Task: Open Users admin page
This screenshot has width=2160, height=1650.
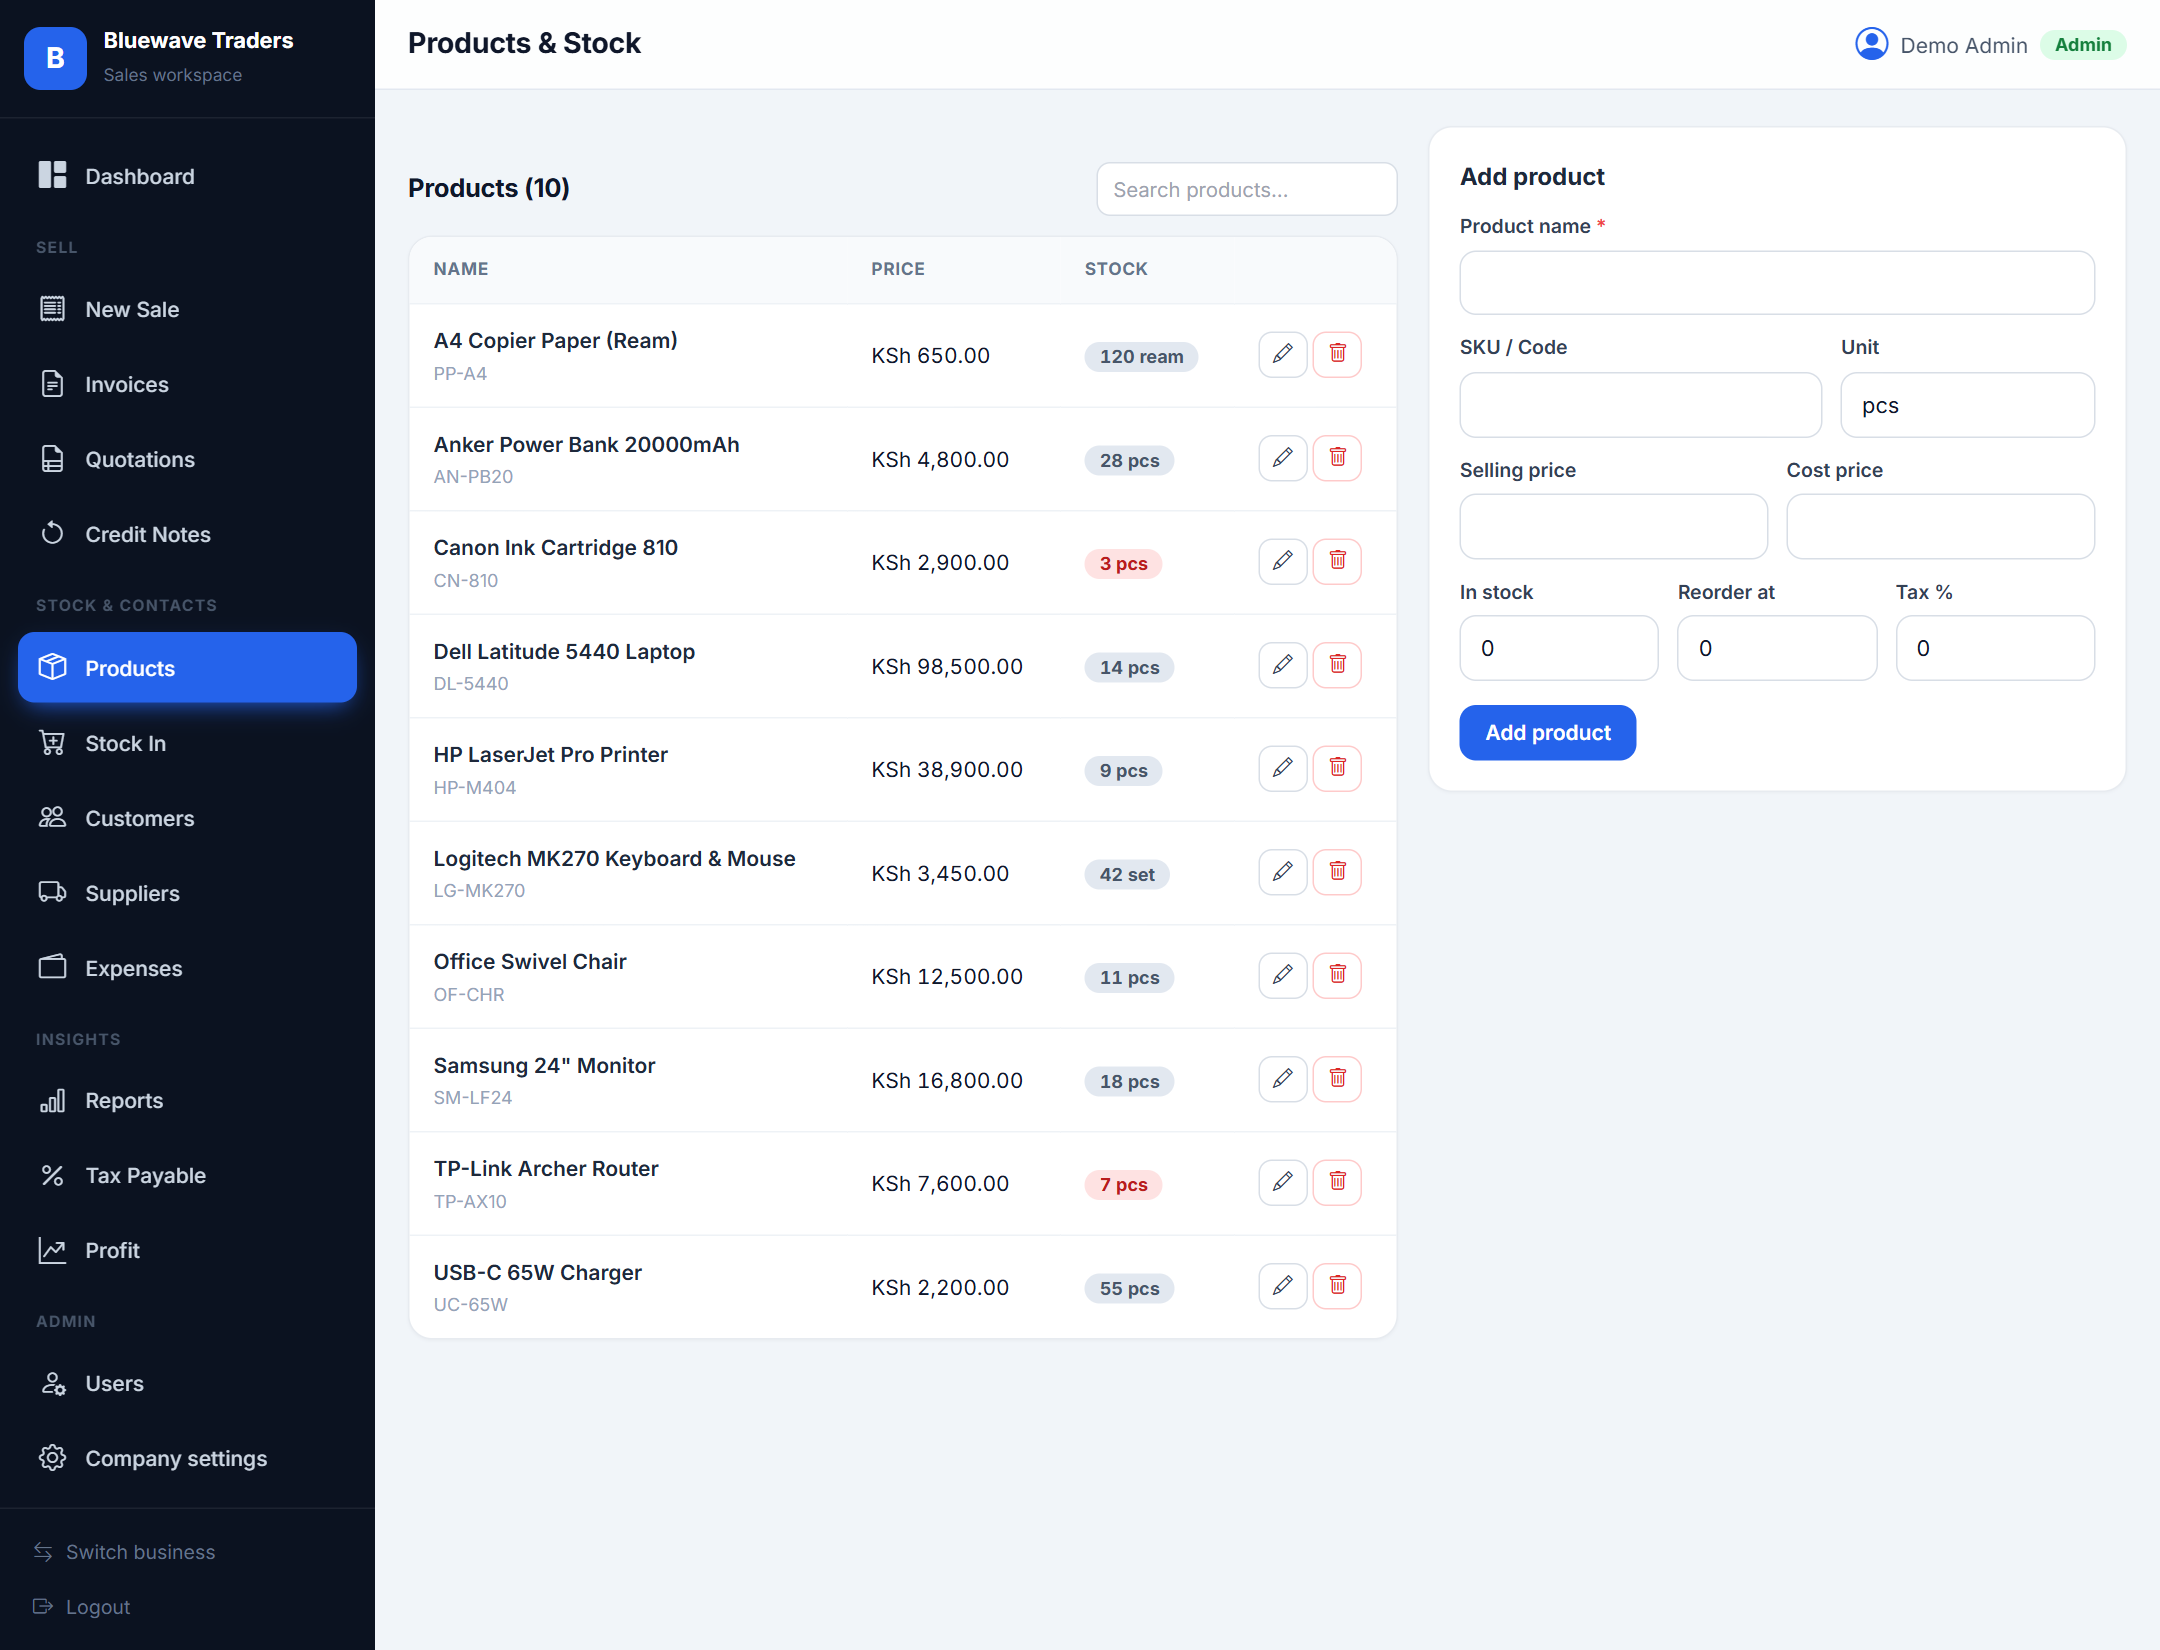Action: tap(187, 1383)
